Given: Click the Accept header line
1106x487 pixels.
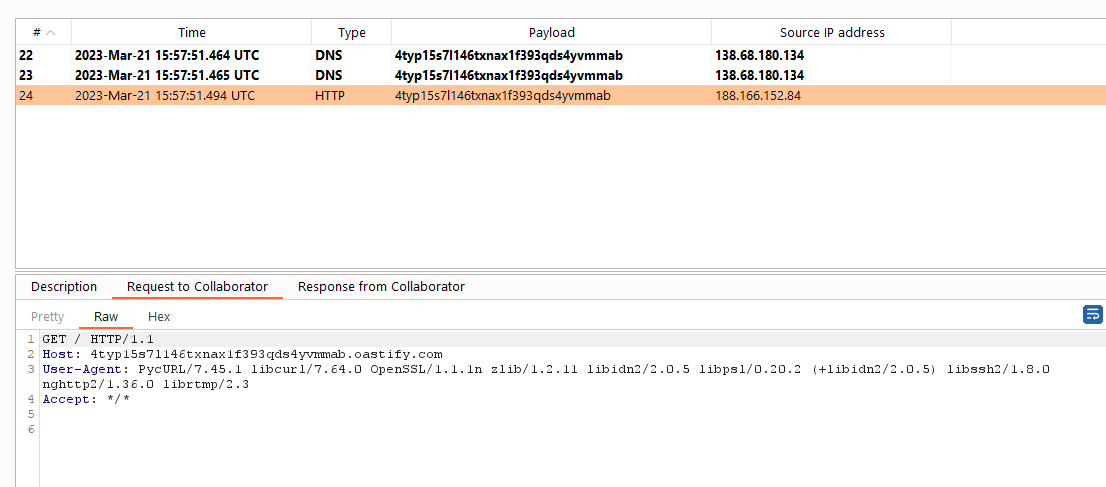Looking at the screenshot, I should click(x=86, y=399).
